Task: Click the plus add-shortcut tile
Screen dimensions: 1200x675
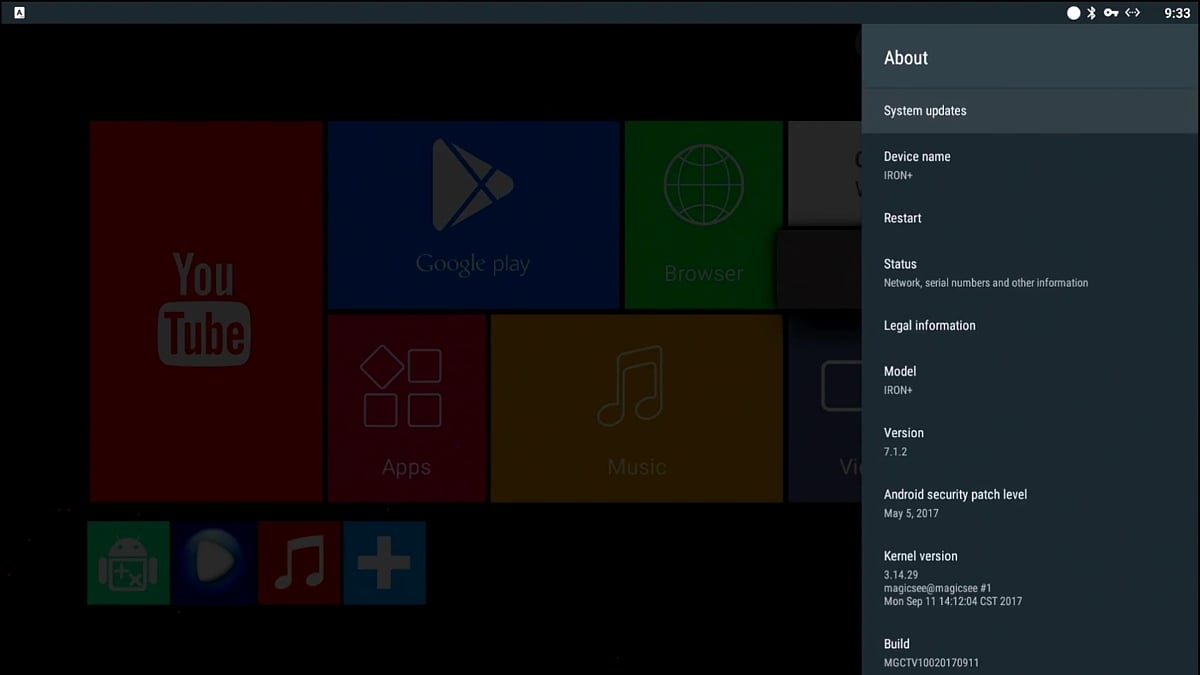Action: click(384, 563)
